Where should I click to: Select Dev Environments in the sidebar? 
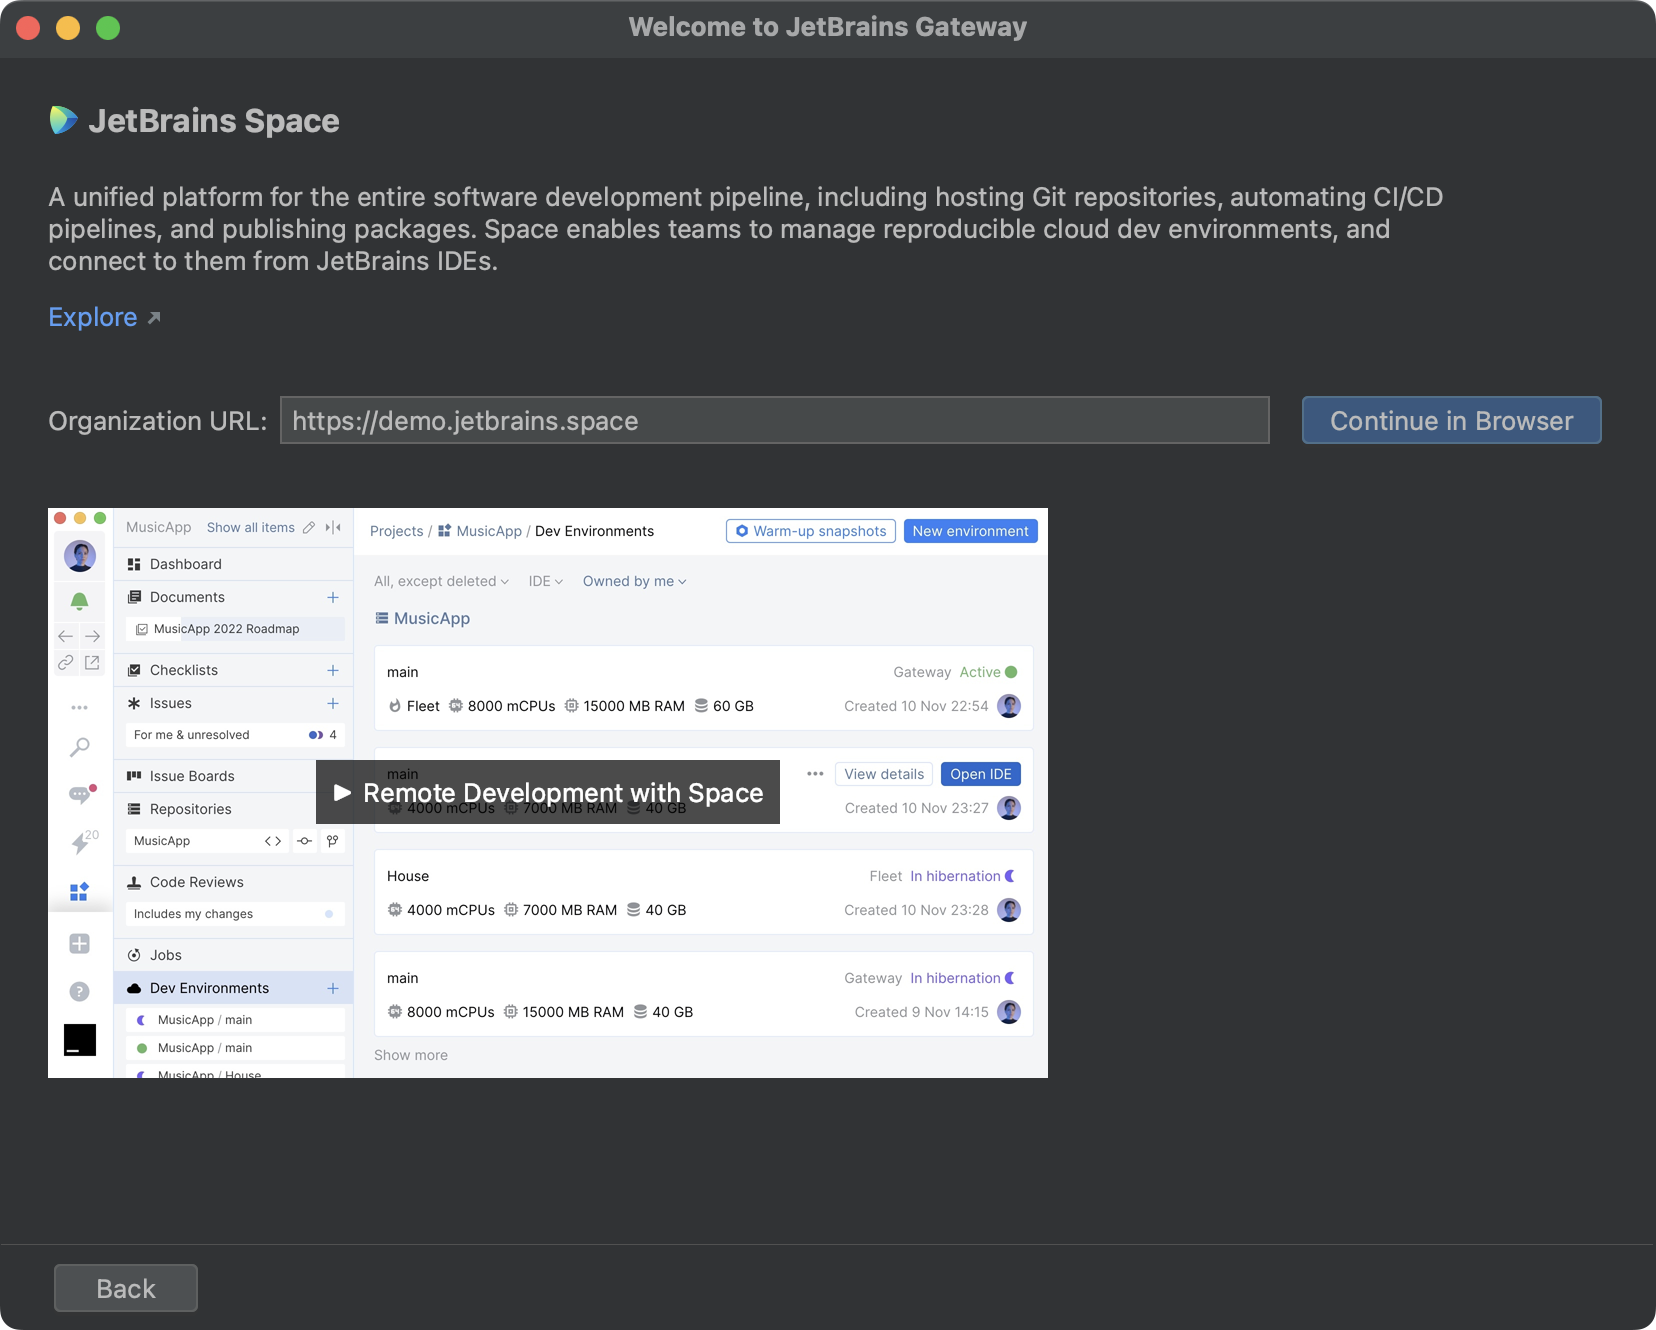(209, 988)
